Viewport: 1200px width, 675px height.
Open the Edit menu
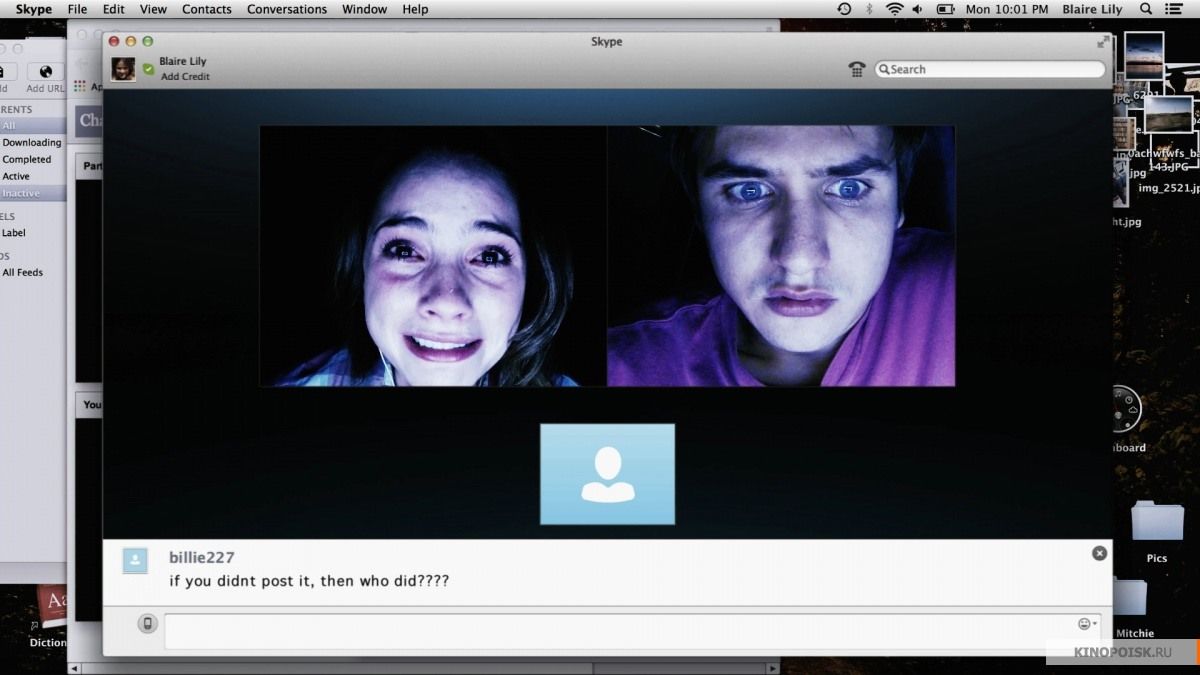tap(114, 9)
